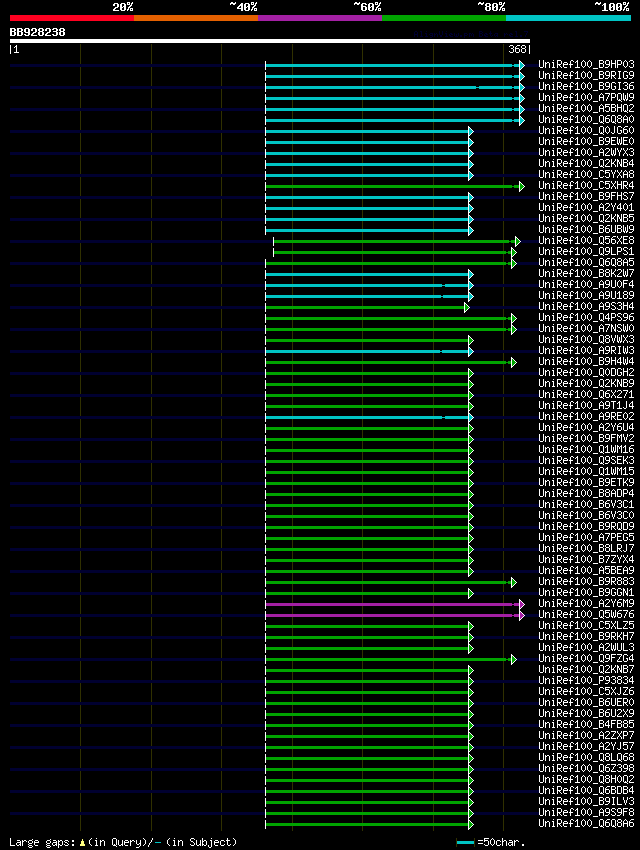This screenshot has height=850, width=640.
Task: Select the UniRef100_A7PEG5 label
Action: (586, 538)
